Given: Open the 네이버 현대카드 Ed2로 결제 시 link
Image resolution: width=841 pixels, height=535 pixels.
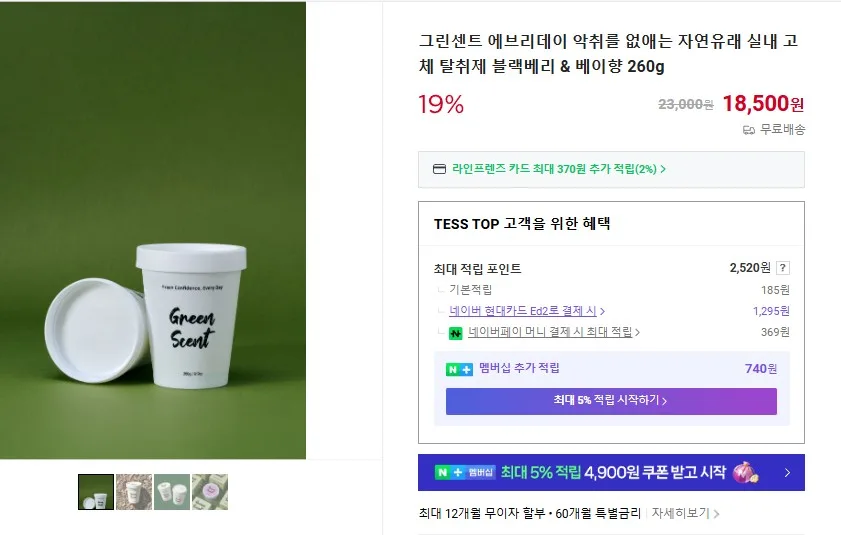Looking at the screenshot, I should [527, 311].
